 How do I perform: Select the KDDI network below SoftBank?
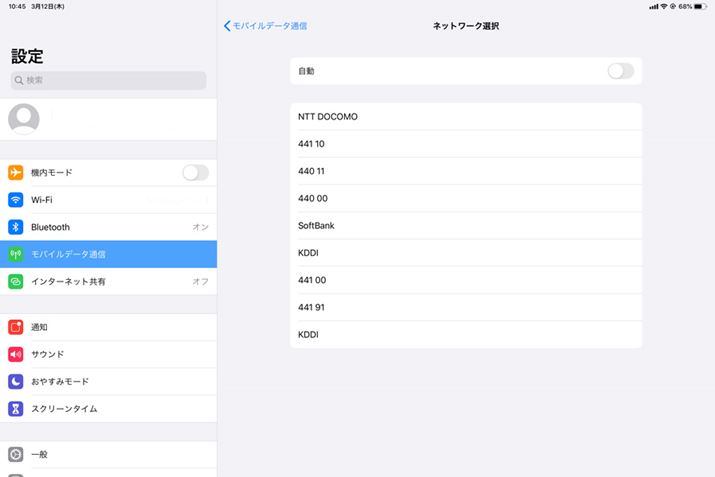(x=466, y=253)
